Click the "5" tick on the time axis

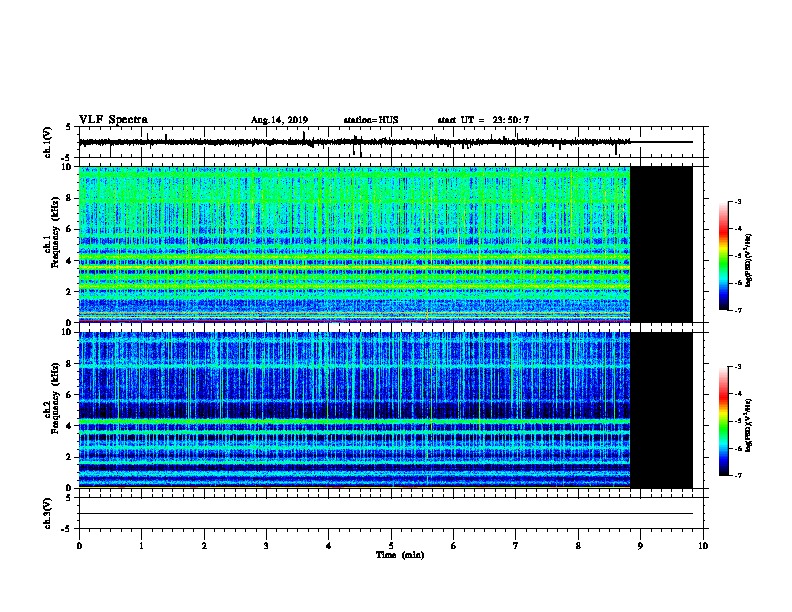coord(391,546)
